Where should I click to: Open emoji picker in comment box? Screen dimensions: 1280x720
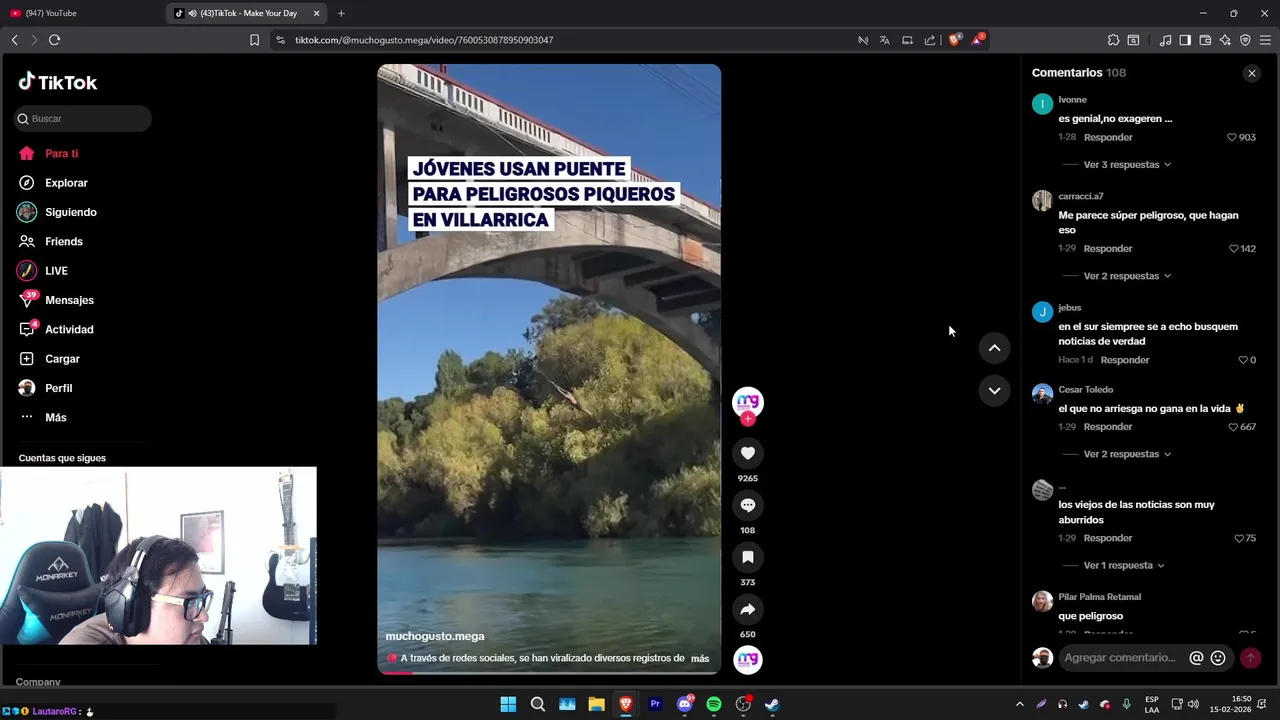[x=1218, y=658]
